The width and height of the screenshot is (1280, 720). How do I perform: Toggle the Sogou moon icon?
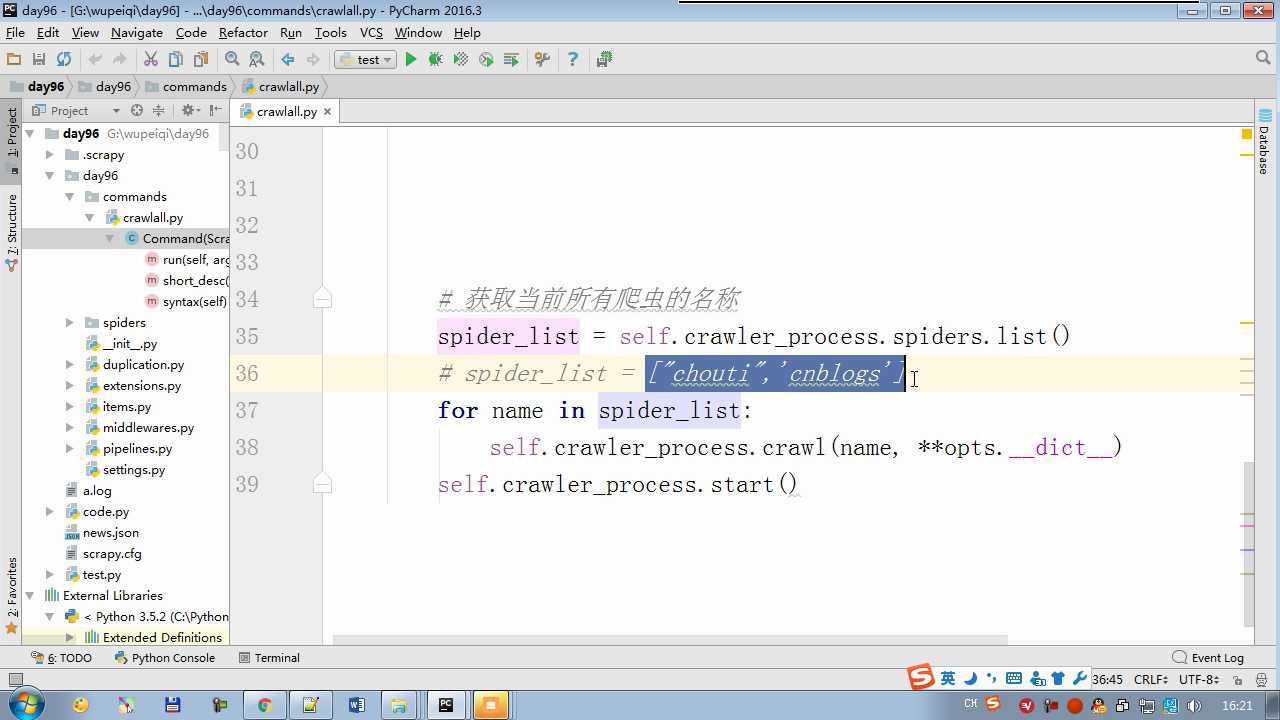[970, 678]
